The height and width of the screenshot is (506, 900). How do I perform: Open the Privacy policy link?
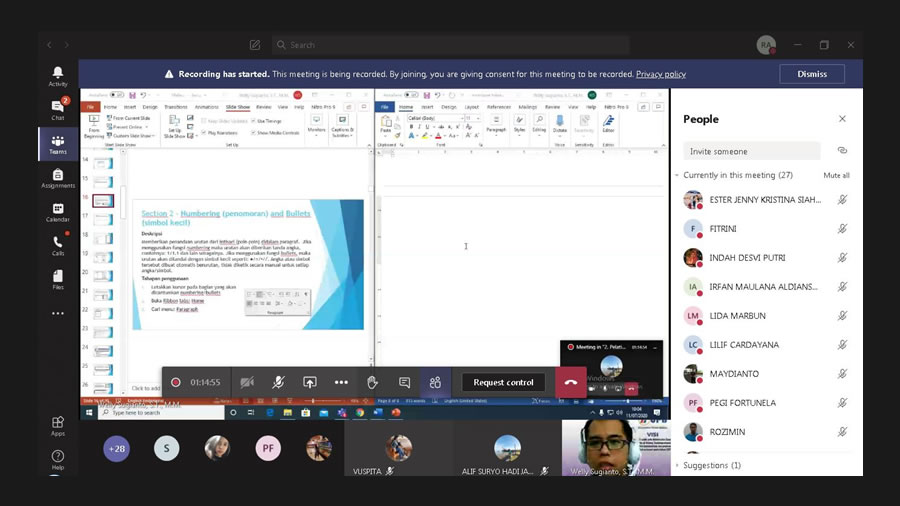coord(660,74)
